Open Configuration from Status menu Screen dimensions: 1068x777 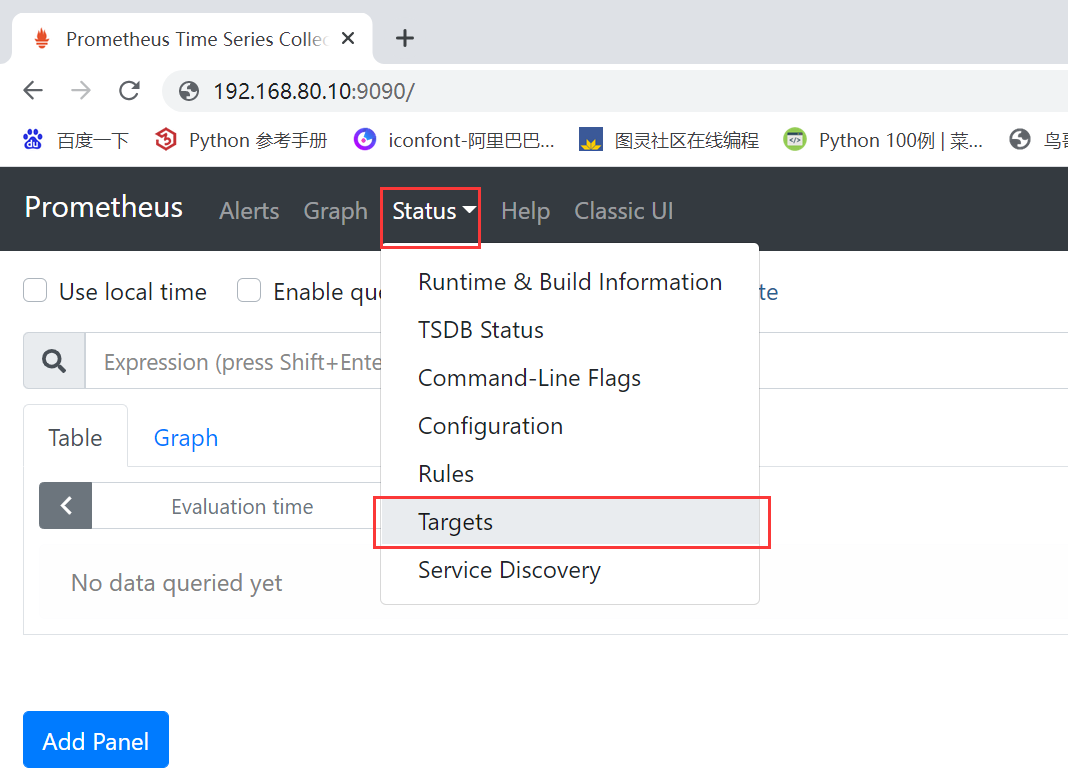coord(570,426)
